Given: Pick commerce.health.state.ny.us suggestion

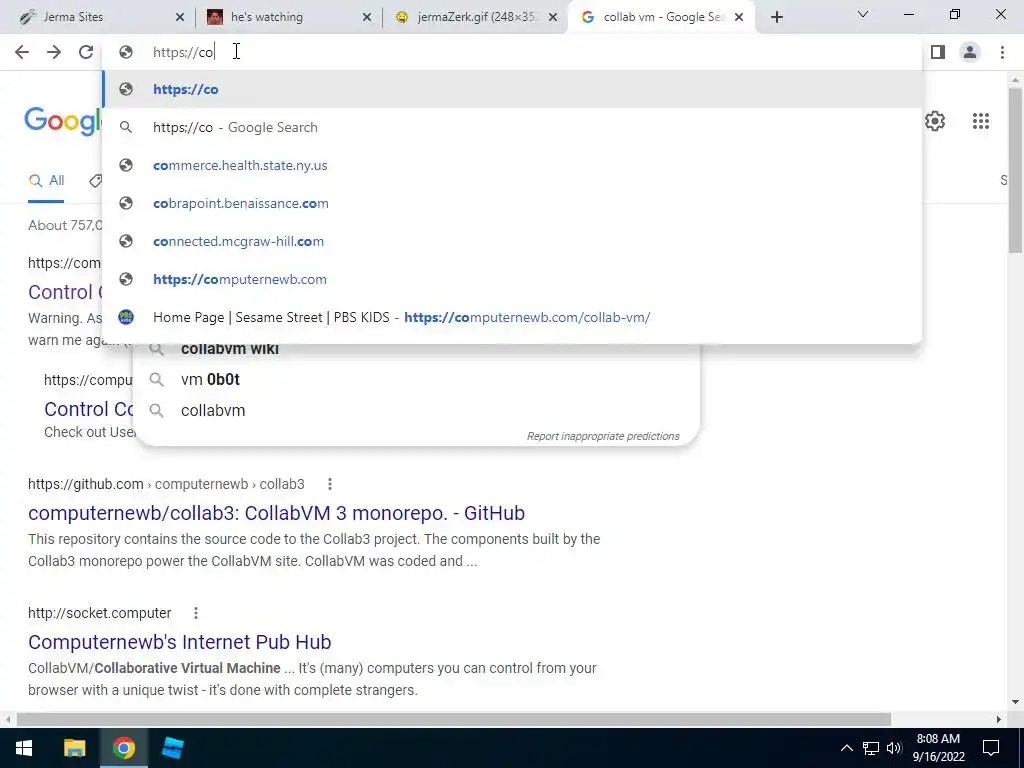Looking at the screenshot, I should coord(512,165).
